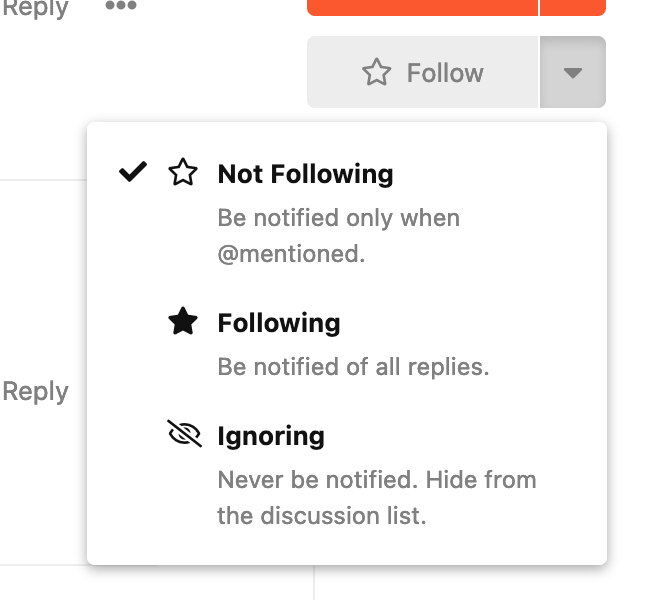
Task: Click the orange button's right split segment
Action: click(x=573, y=8)
